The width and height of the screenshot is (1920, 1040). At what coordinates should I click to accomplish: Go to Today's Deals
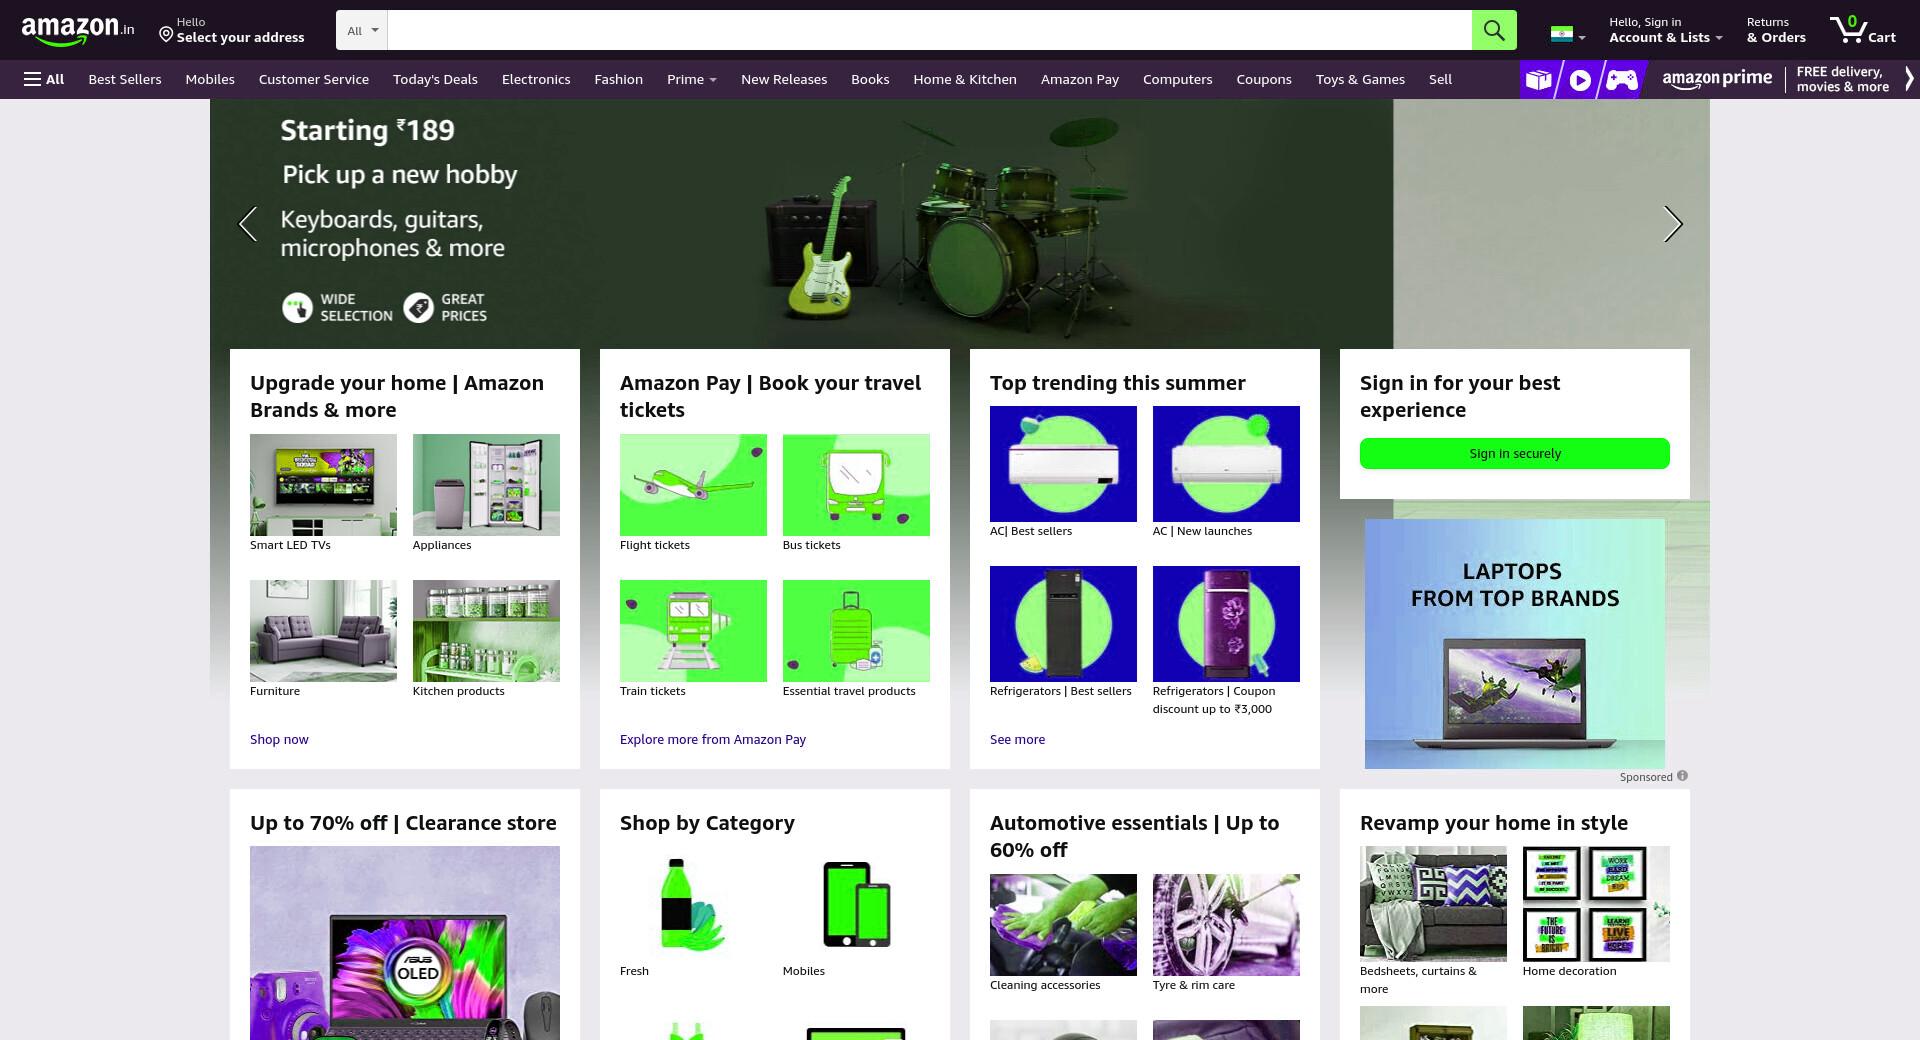click(435, 79)
